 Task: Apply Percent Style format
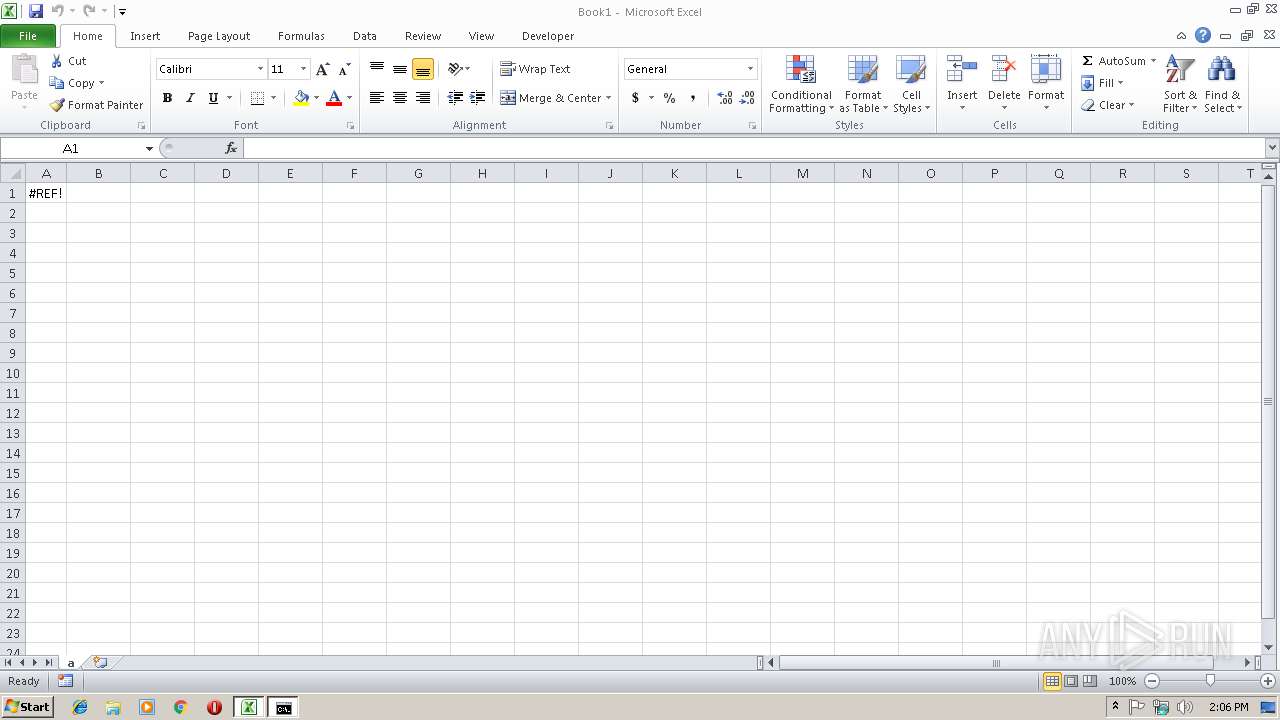669,98
